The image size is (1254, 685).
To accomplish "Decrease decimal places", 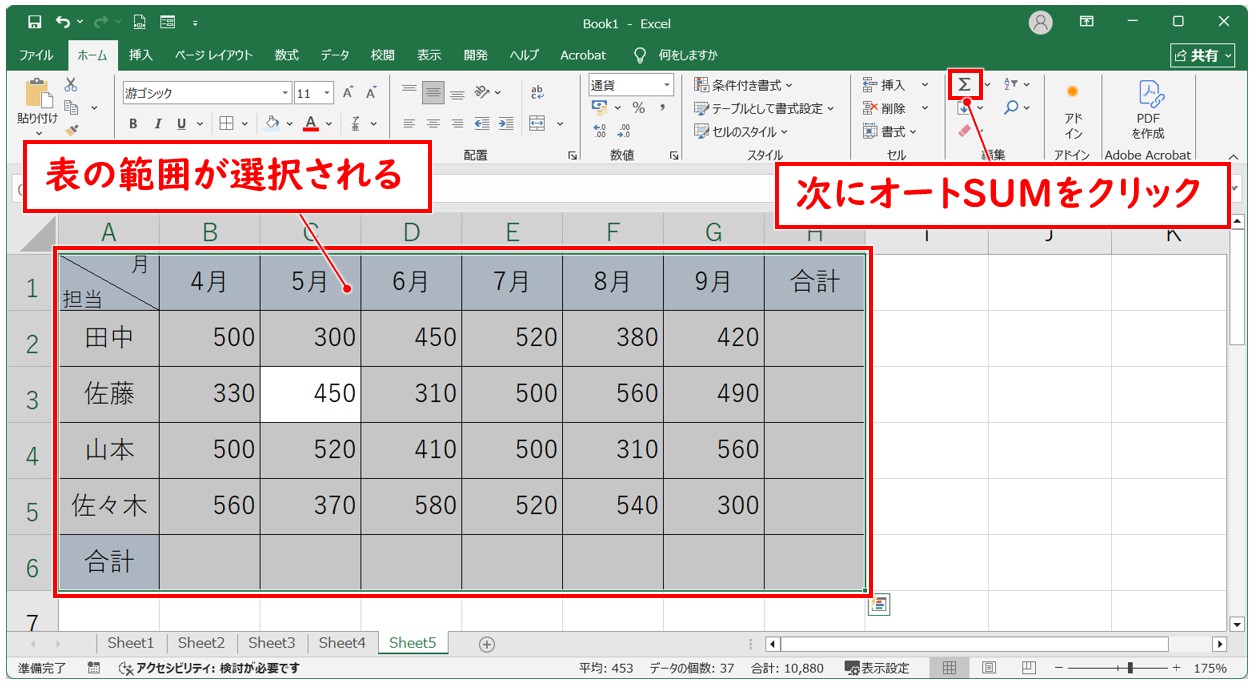I will click(624, 130).
